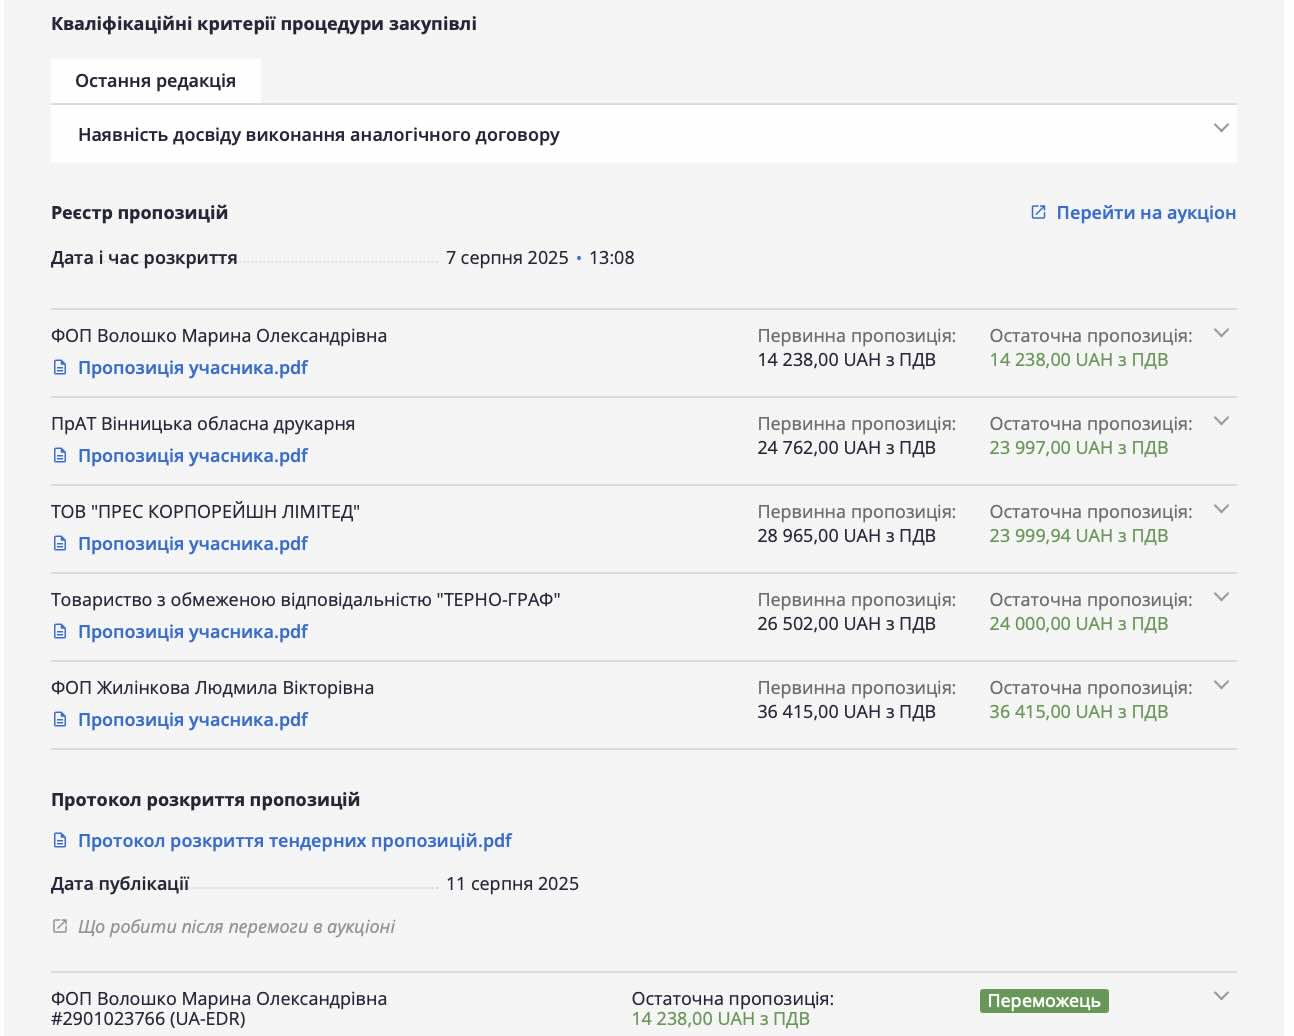Click Кваліфікаційні критерії процедури закупівлі heading
The image size is (1294, 1036).
(x=264, y=24)
